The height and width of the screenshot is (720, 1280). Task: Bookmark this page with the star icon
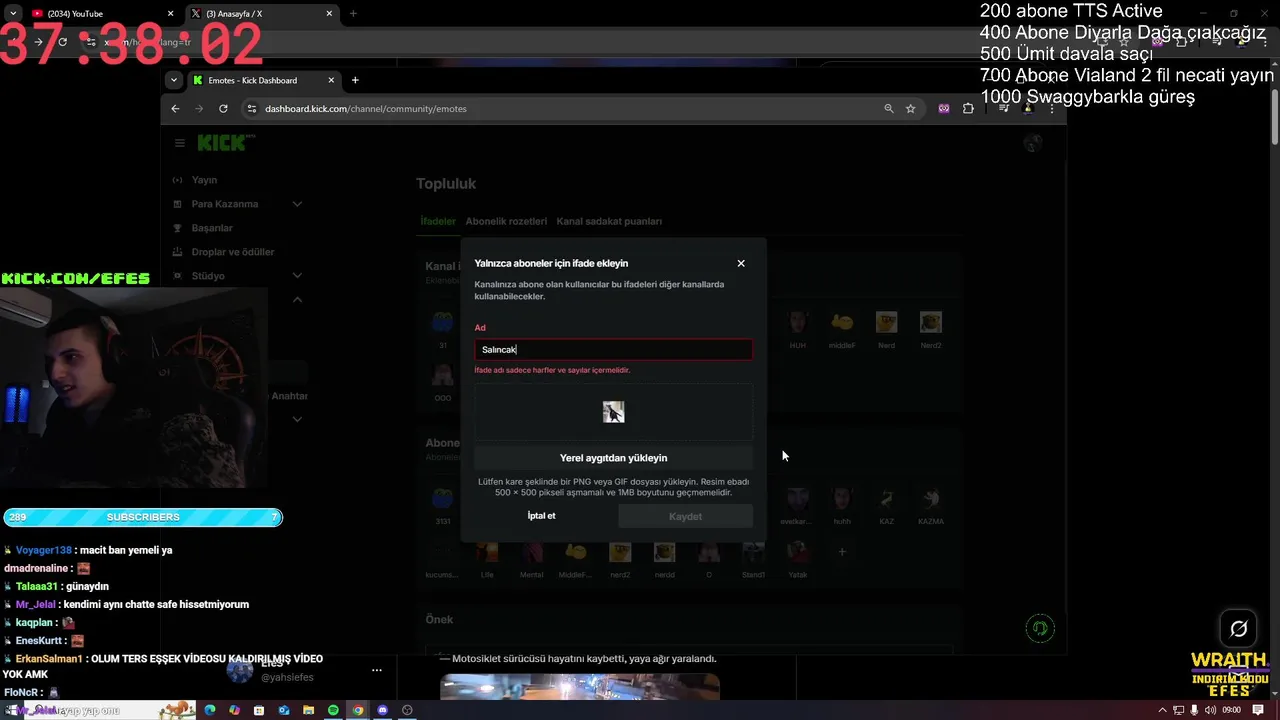point(910,108)
